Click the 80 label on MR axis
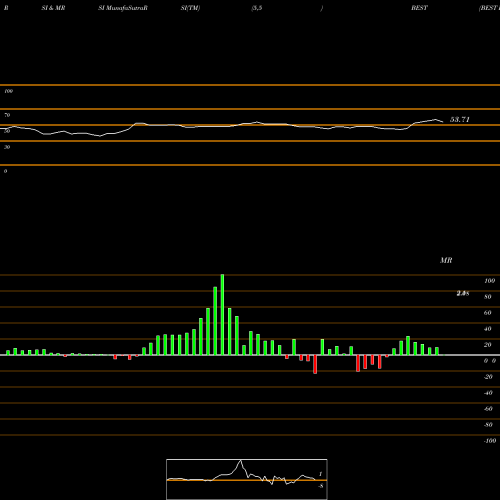This screenshot has height=500, width=500. [x=488, y=297]
